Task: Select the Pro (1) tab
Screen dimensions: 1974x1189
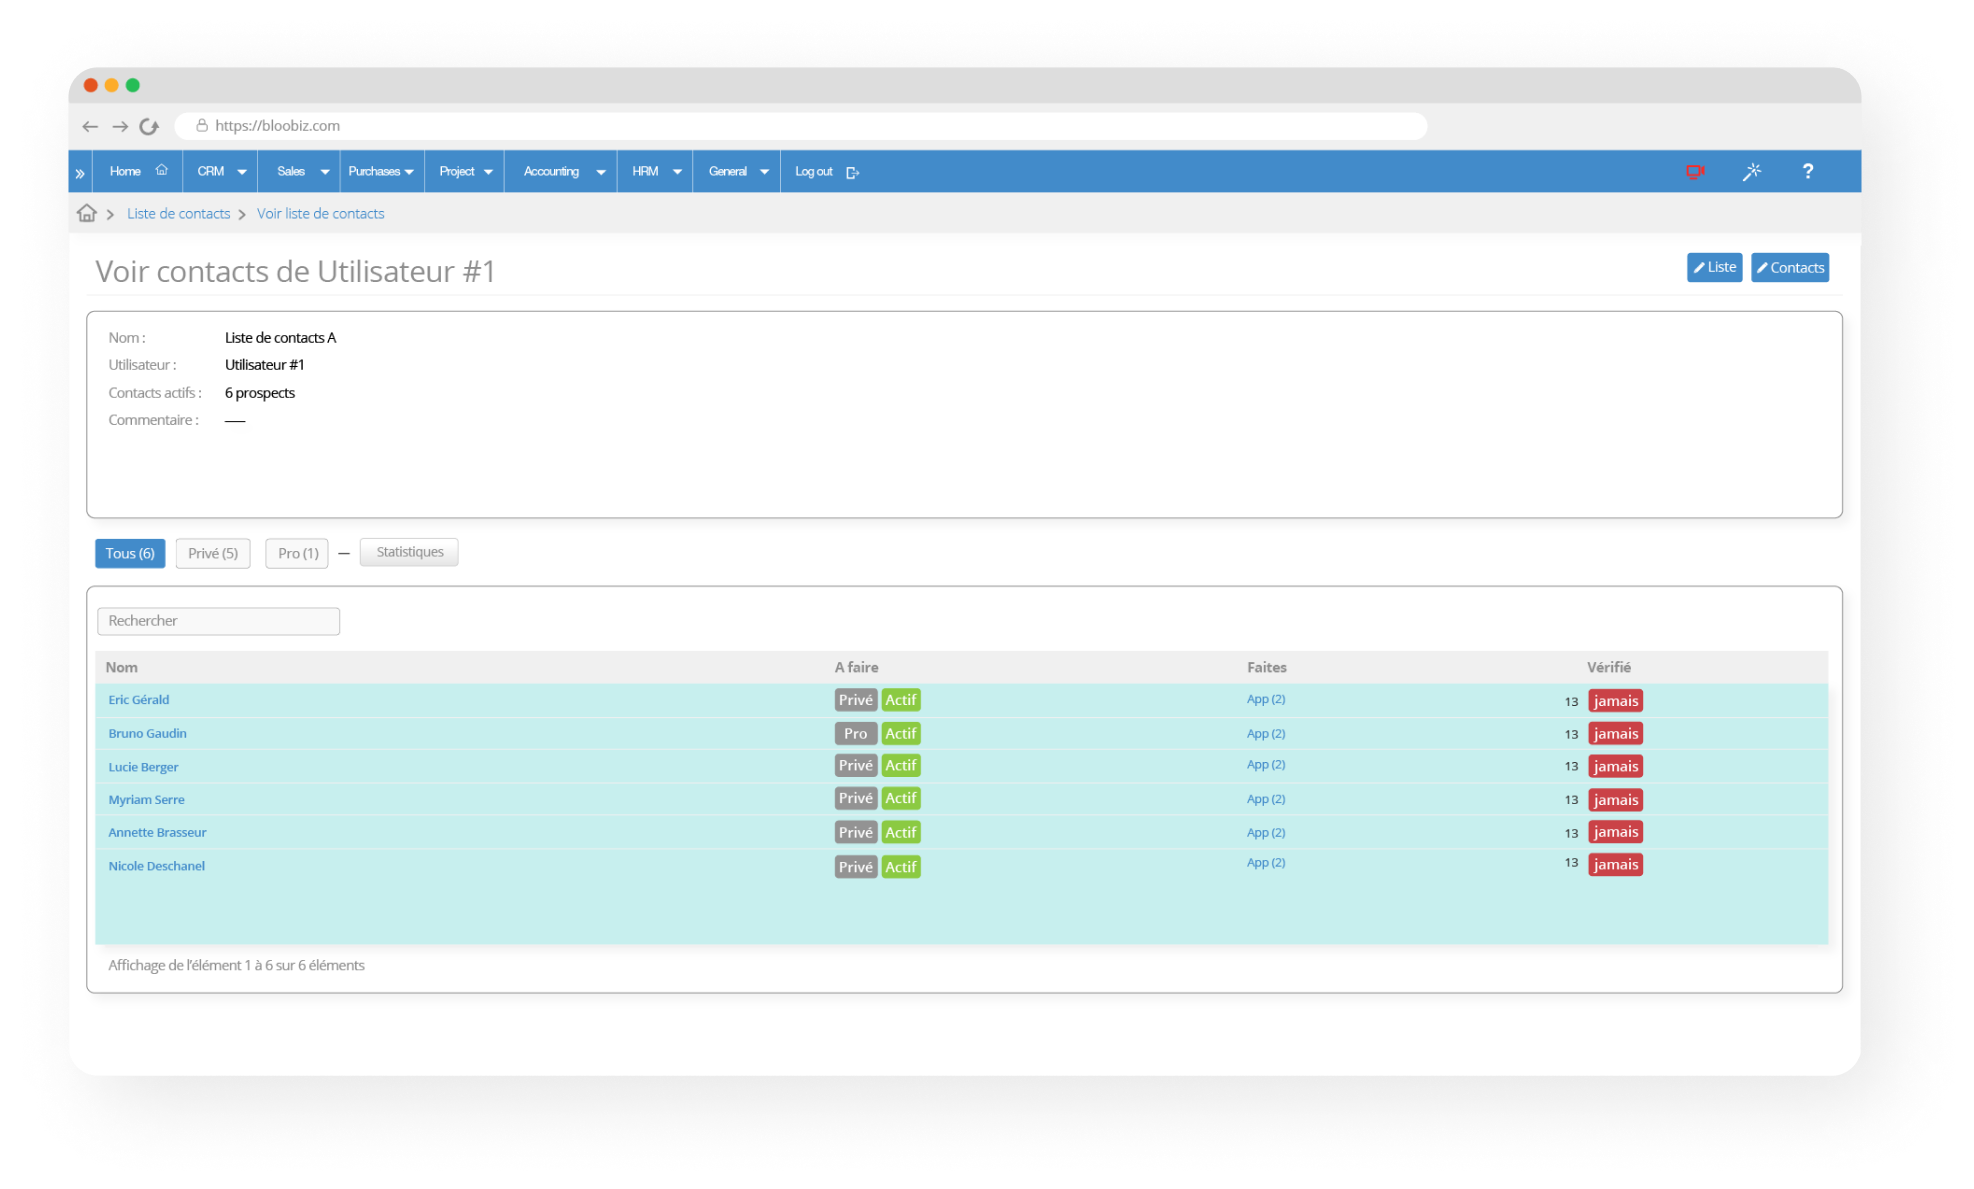Action: (297, 553)
